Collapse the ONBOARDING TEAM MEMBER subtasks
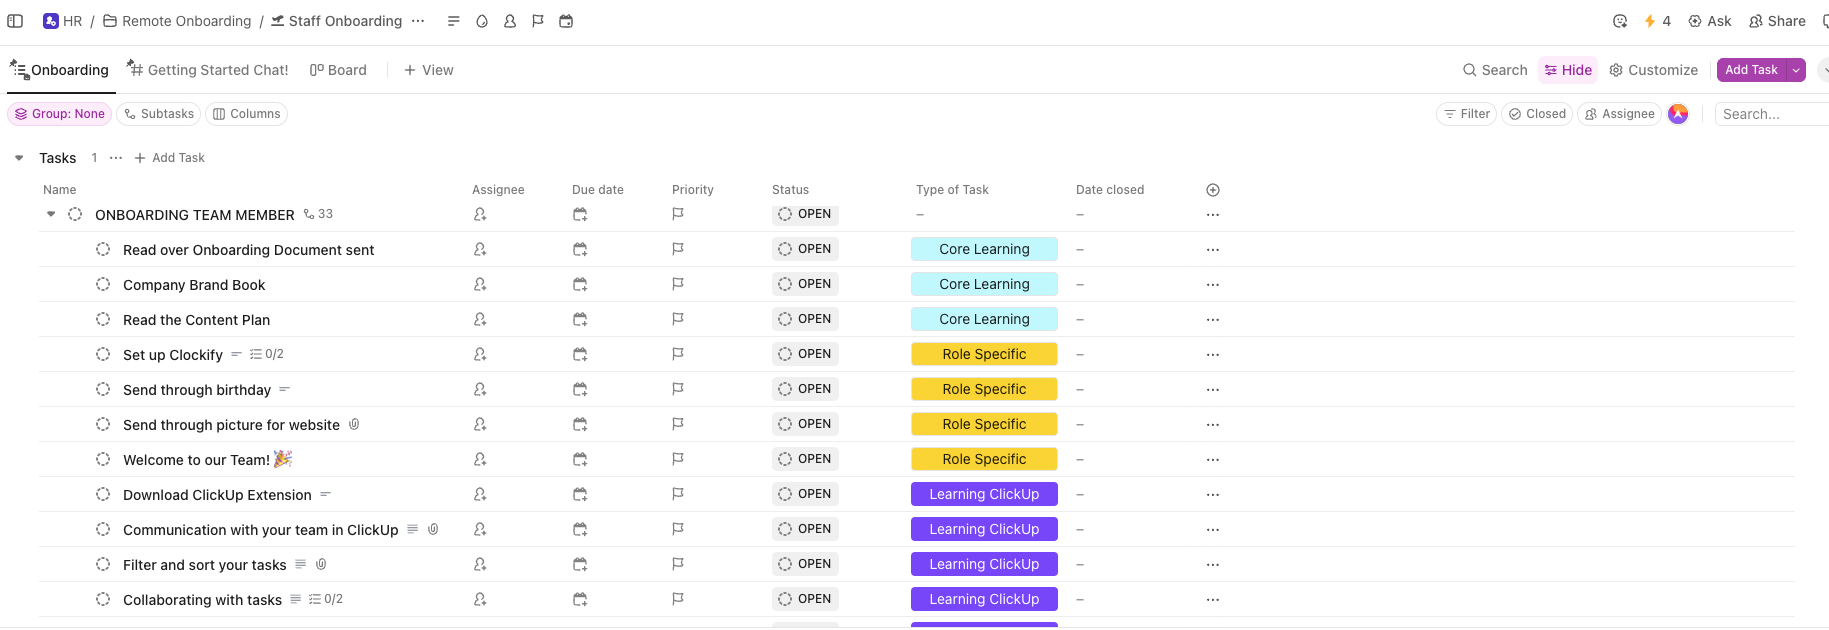Screen dimensions: 1829x630 pyautogui.click(x=51, y=214)
